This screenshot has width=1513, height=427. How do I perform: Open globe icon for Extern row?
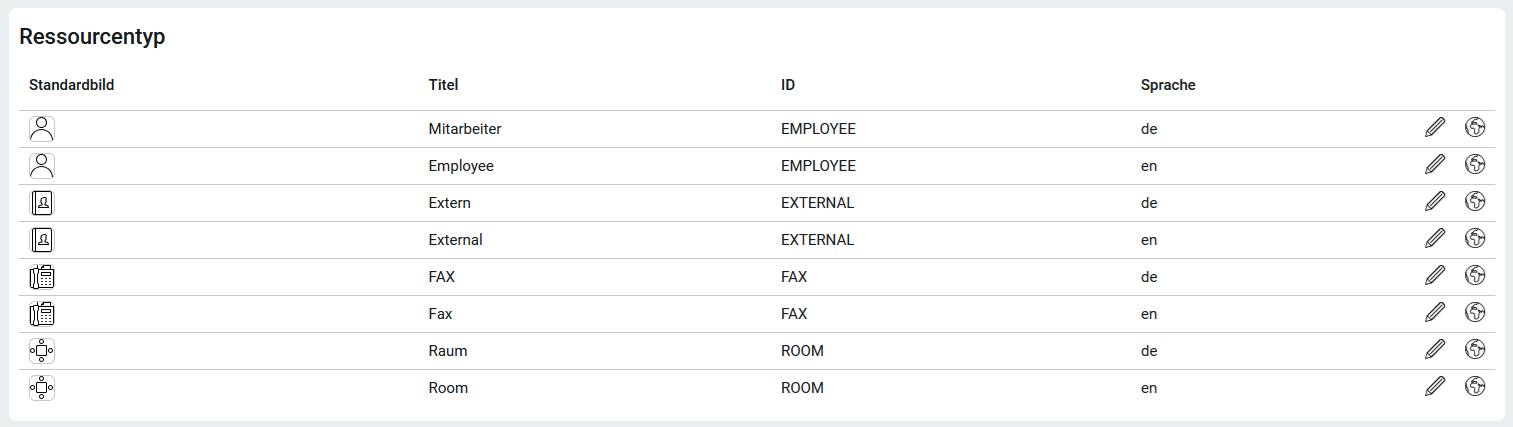tap(1474, 201)
